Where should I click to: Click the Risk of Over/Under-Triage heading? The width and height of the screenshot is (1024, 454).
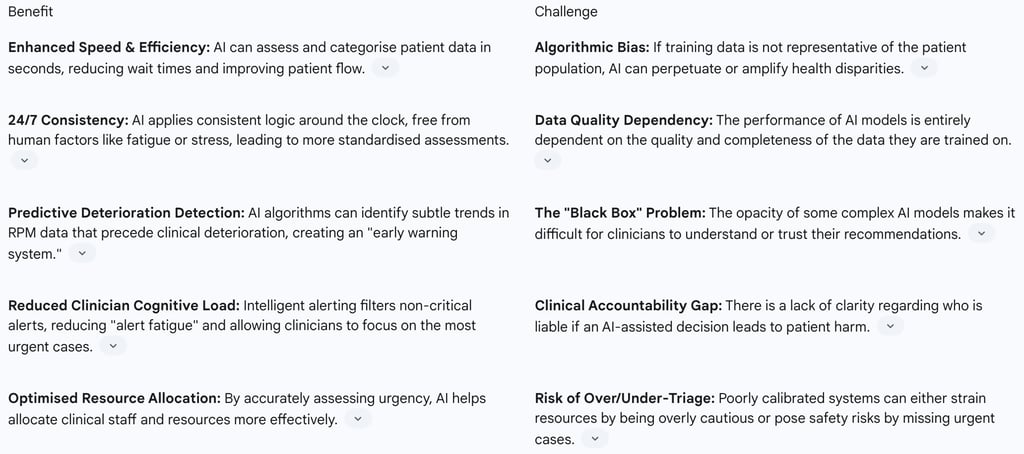(x=624, y=398)
